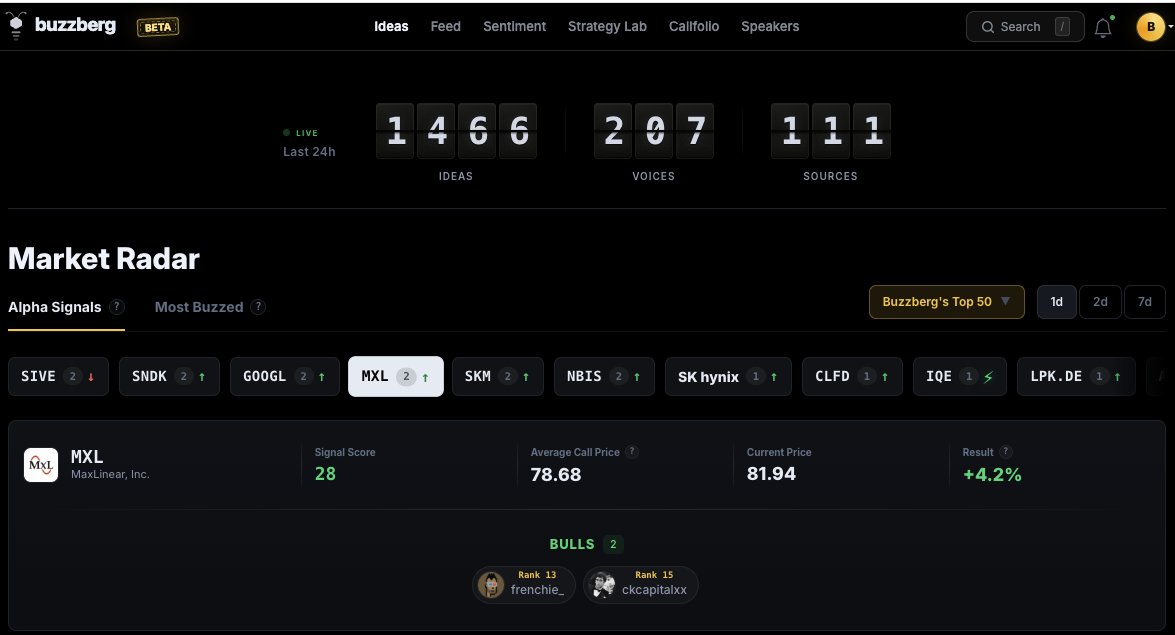1175x635 pixels.
Task: Open the user avatar B menu
Action: point(1151,27)
